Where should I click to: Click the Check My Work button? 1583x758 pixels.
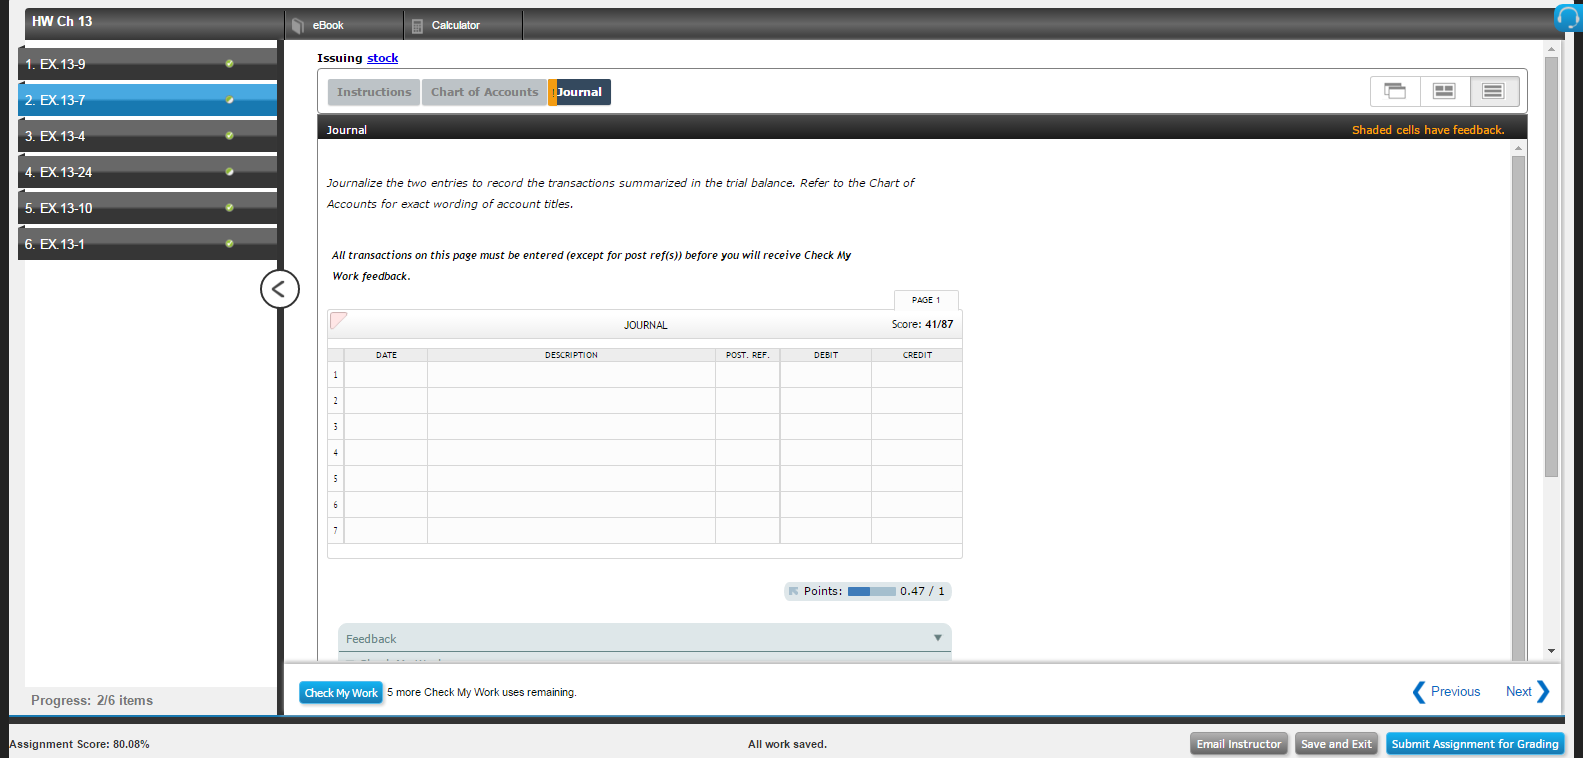[341, 693]
